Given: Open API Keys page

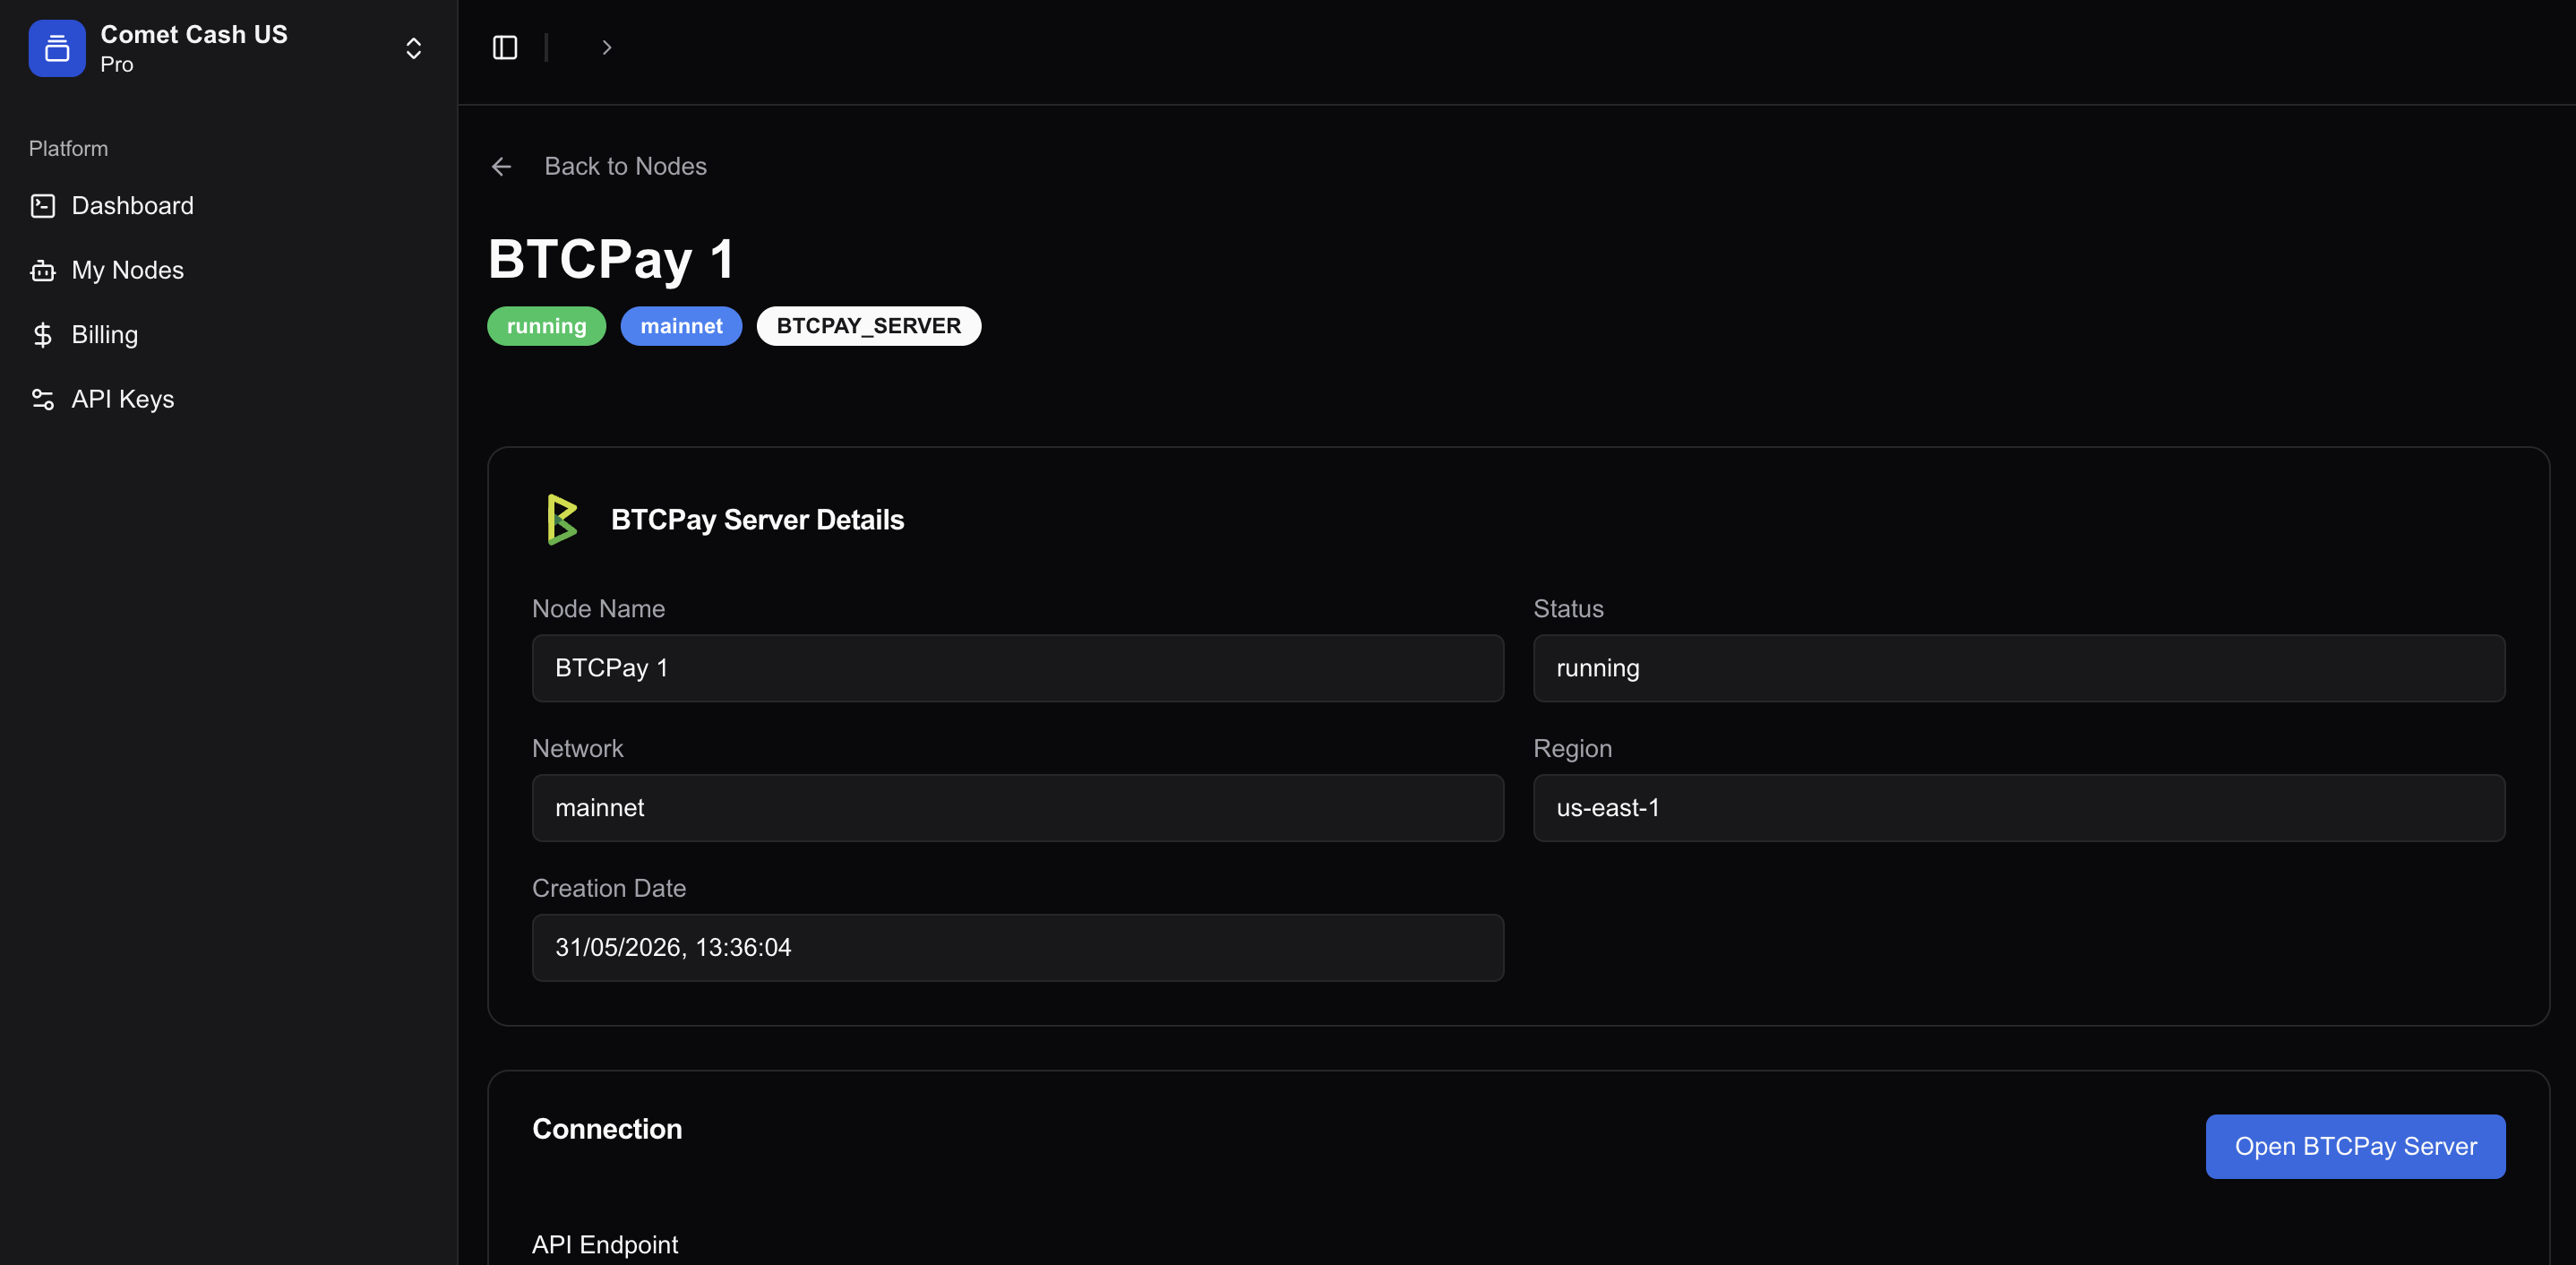Looking at the screenshot, I should coord(123,399).
